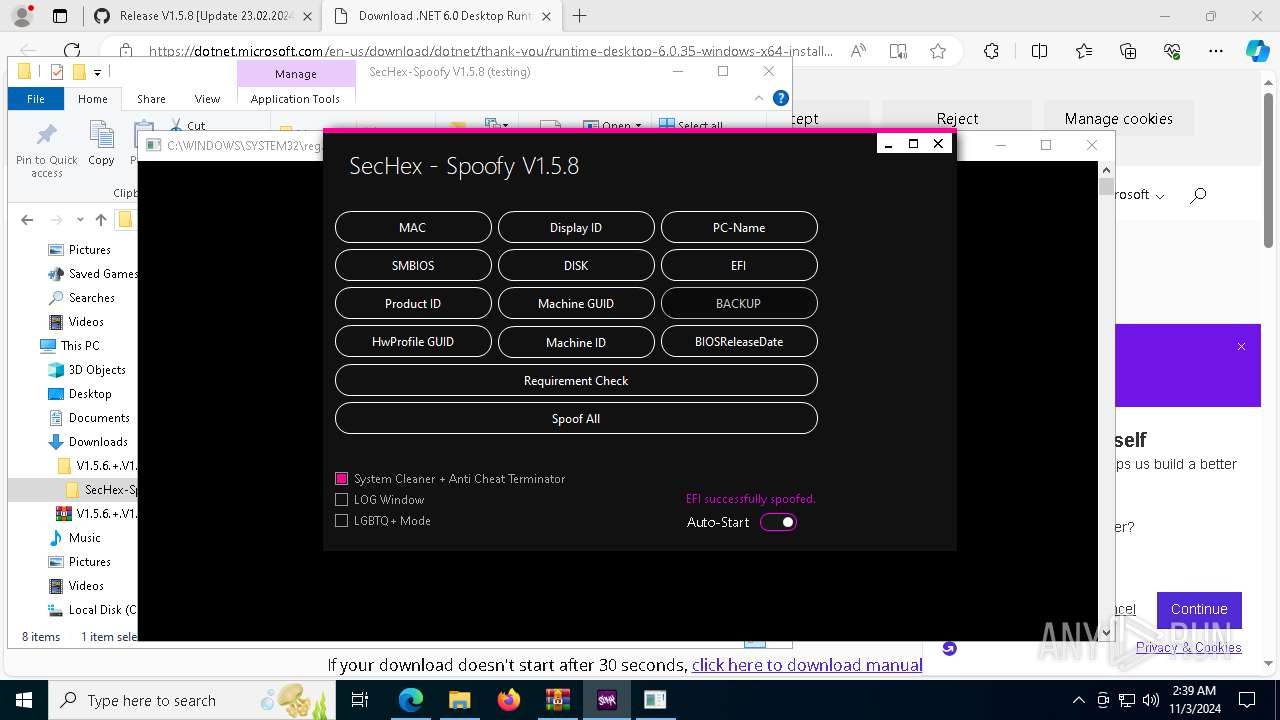Click the Edge address bar URL
The height and width of the screenshot is (720, 1280).
[490, 51]
